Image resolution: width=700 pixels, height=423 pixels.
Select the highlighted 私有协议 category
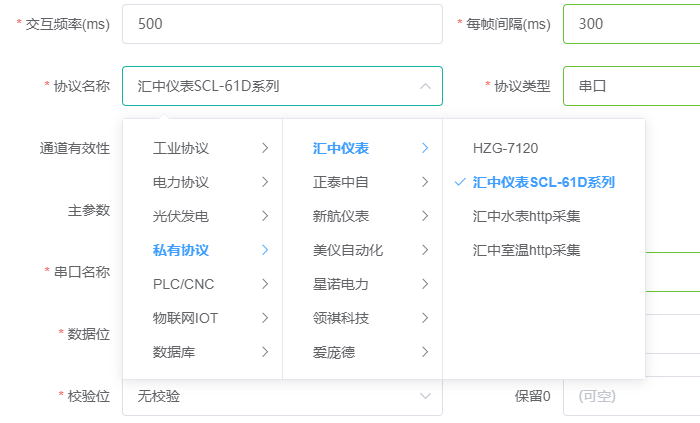click(203, 250)
